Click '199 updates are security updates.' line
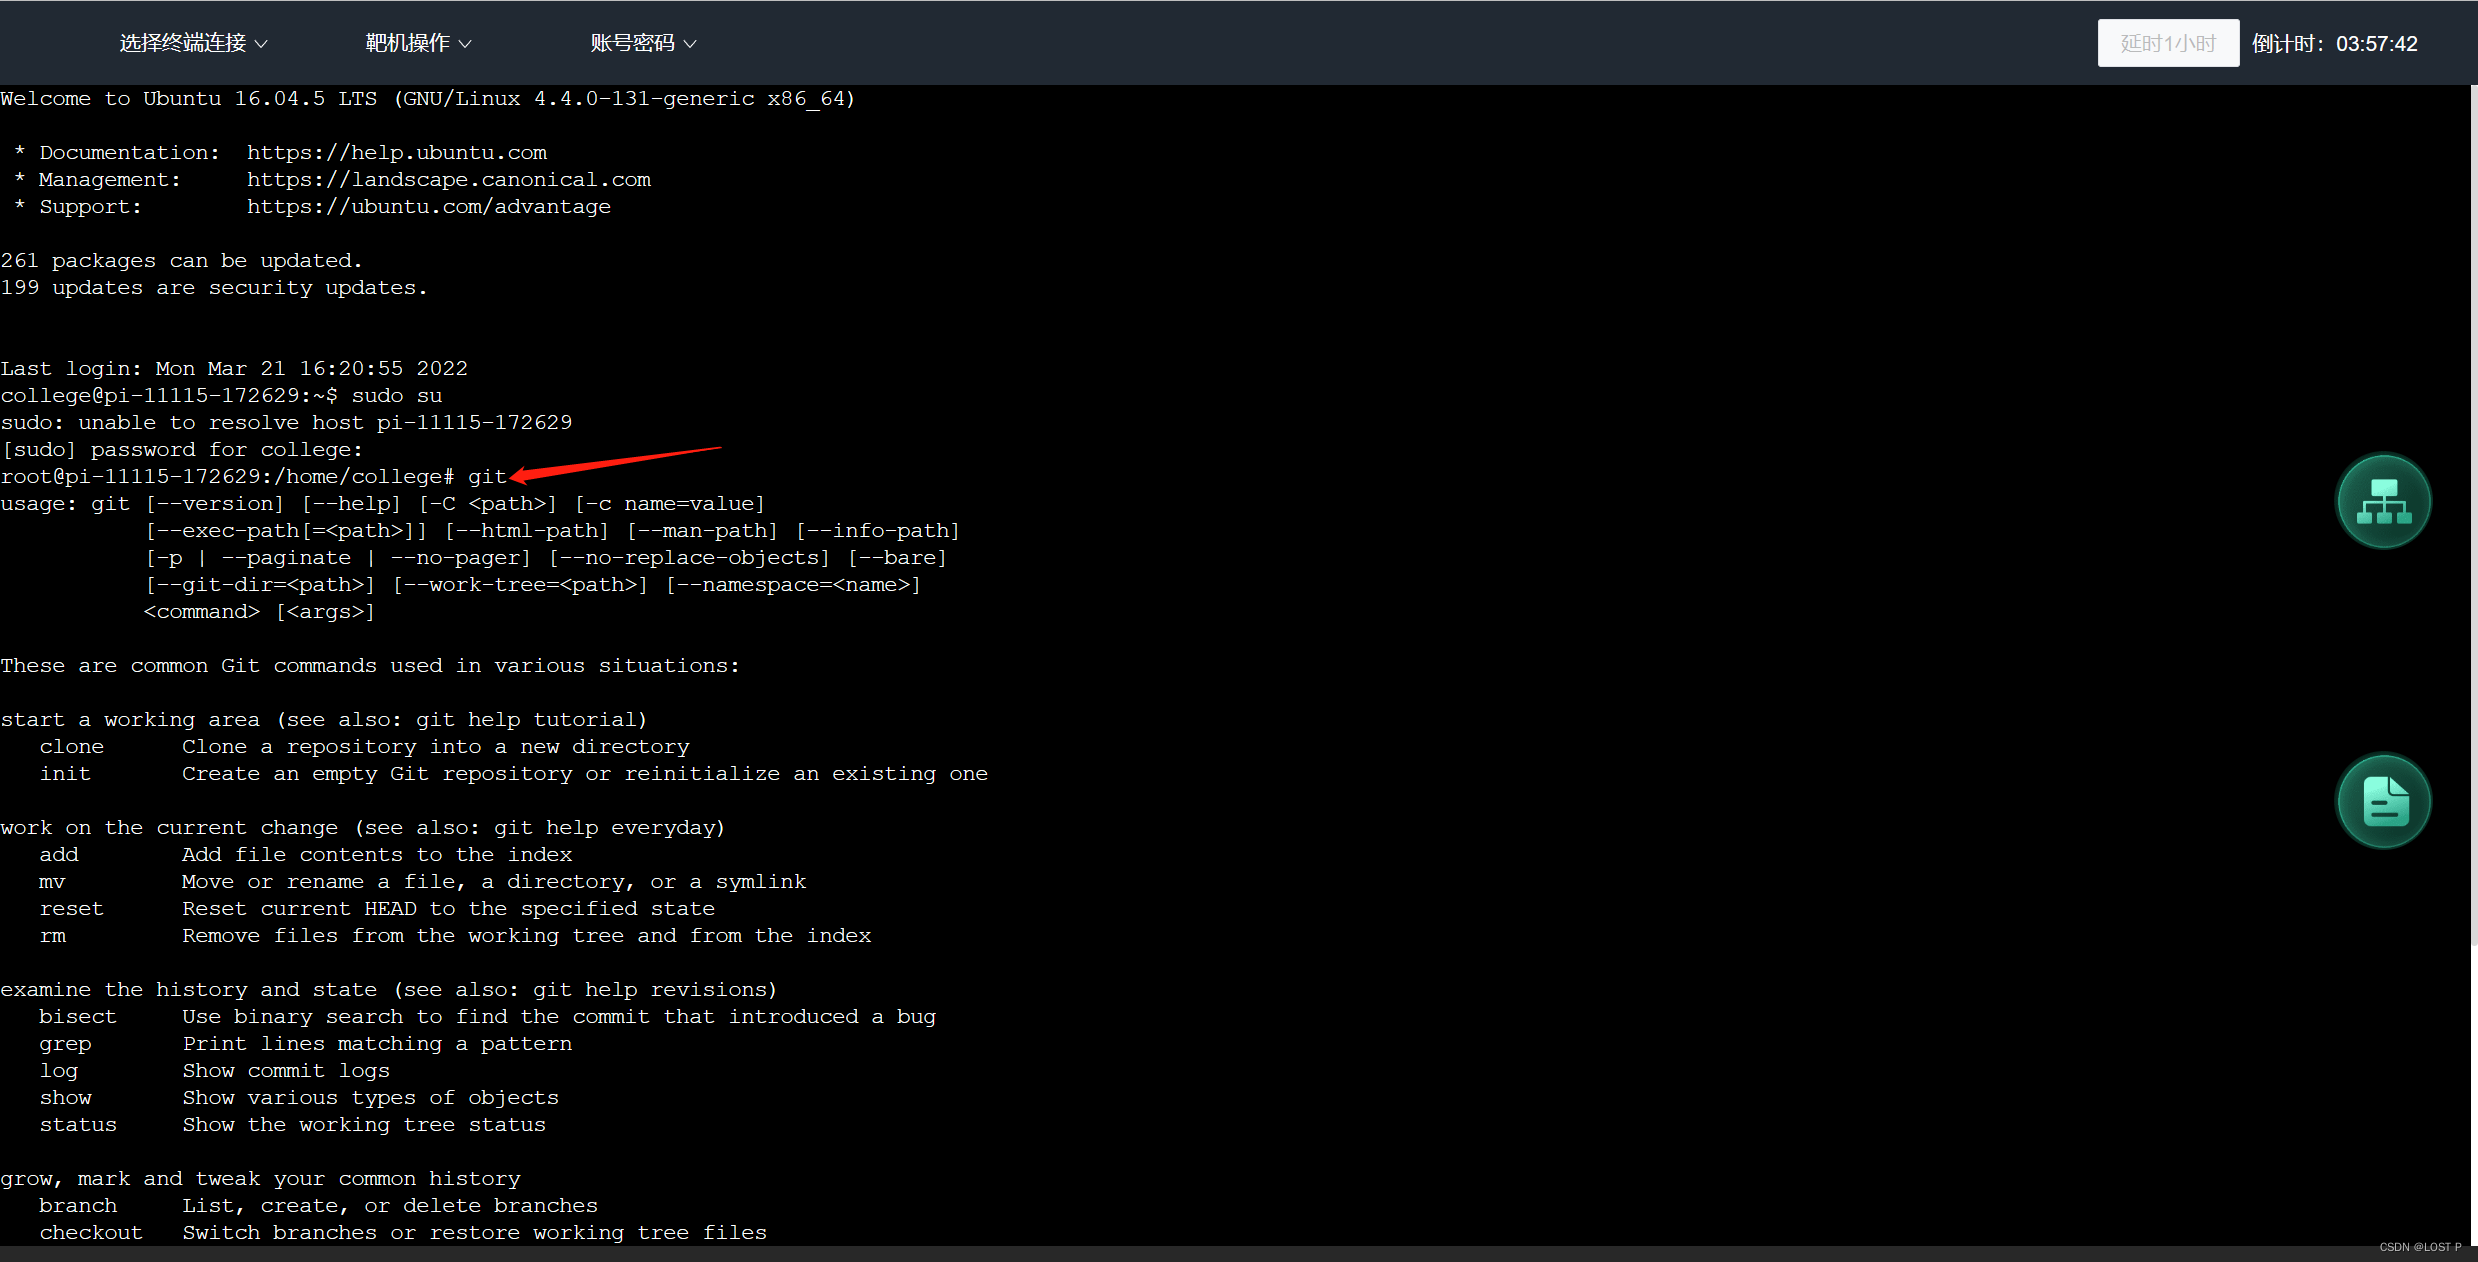This screenshot has width=2478, height=1262. [x=214, y=287]
